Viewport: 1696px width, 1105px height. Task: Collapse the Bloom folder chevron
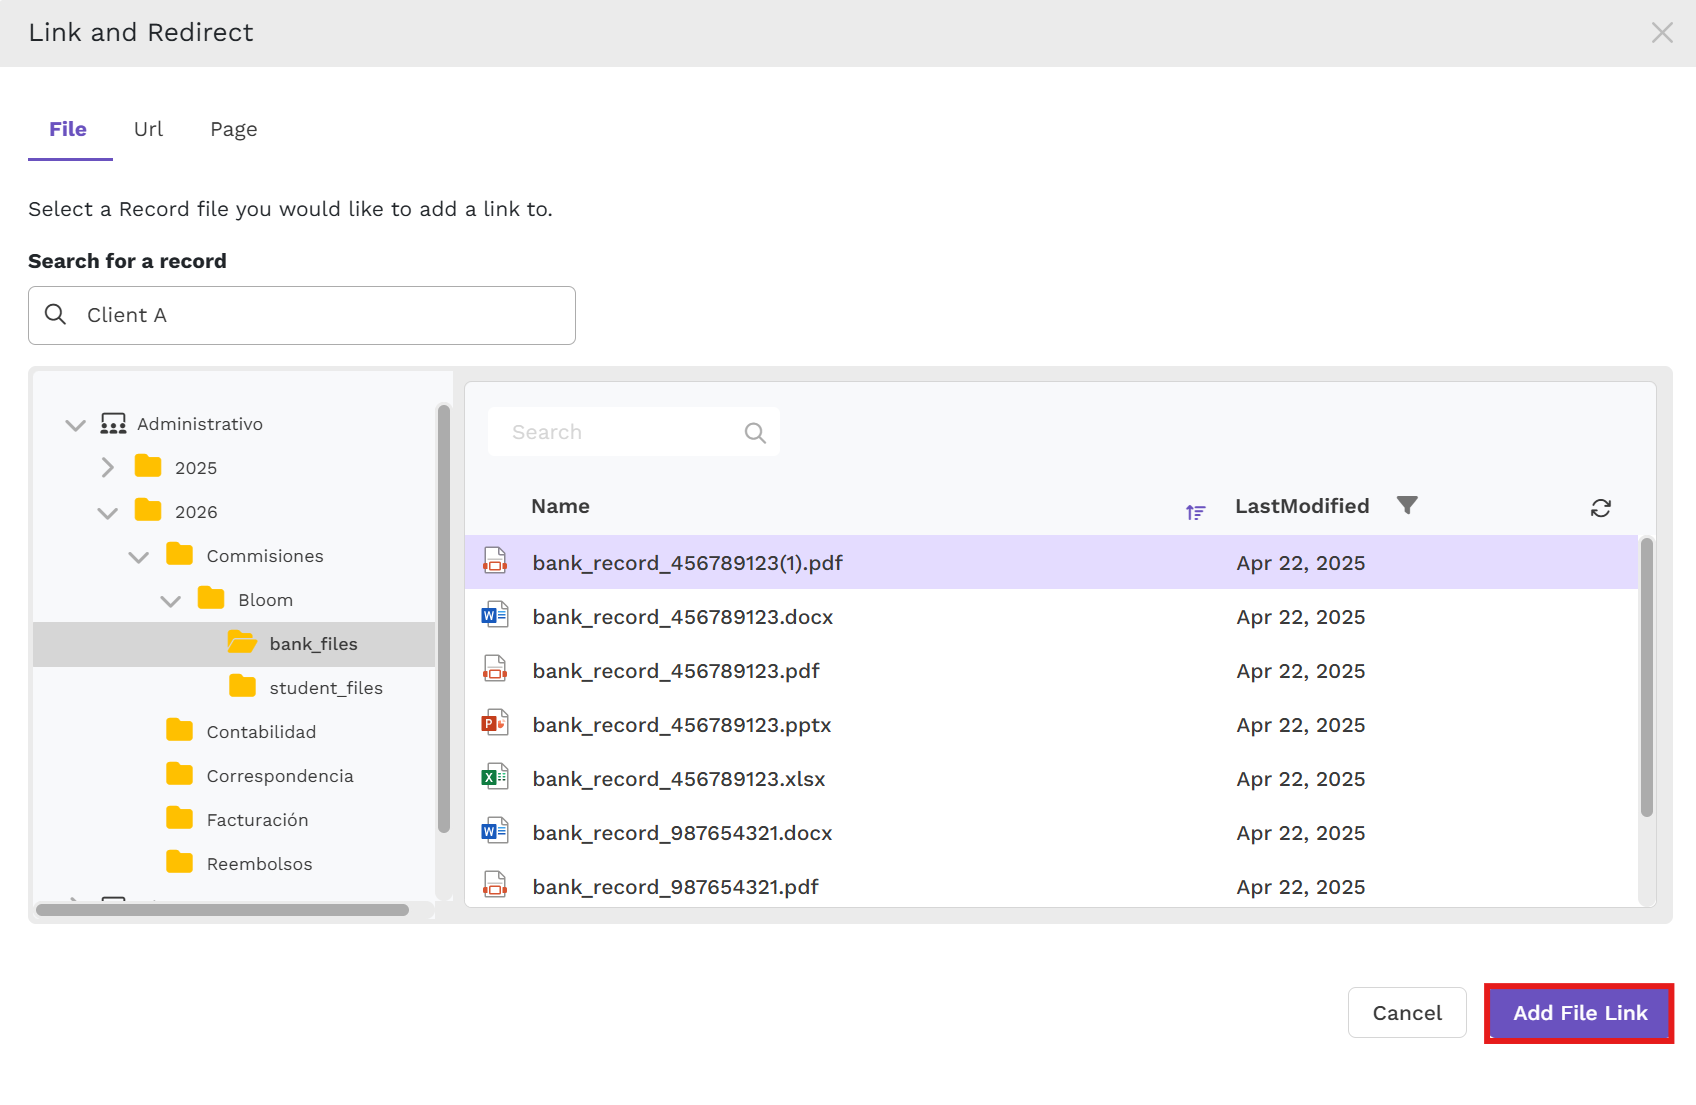(x=171, y=600)
